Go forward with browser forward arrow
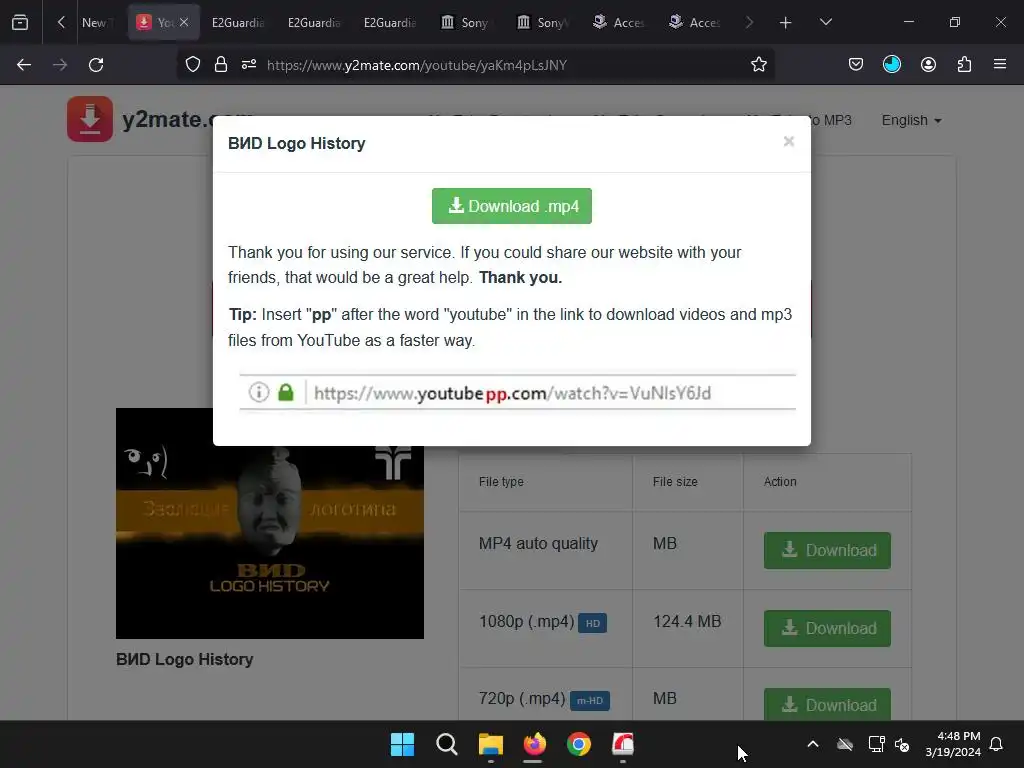Screen dimensions: 1024x768 click(60, 65)
